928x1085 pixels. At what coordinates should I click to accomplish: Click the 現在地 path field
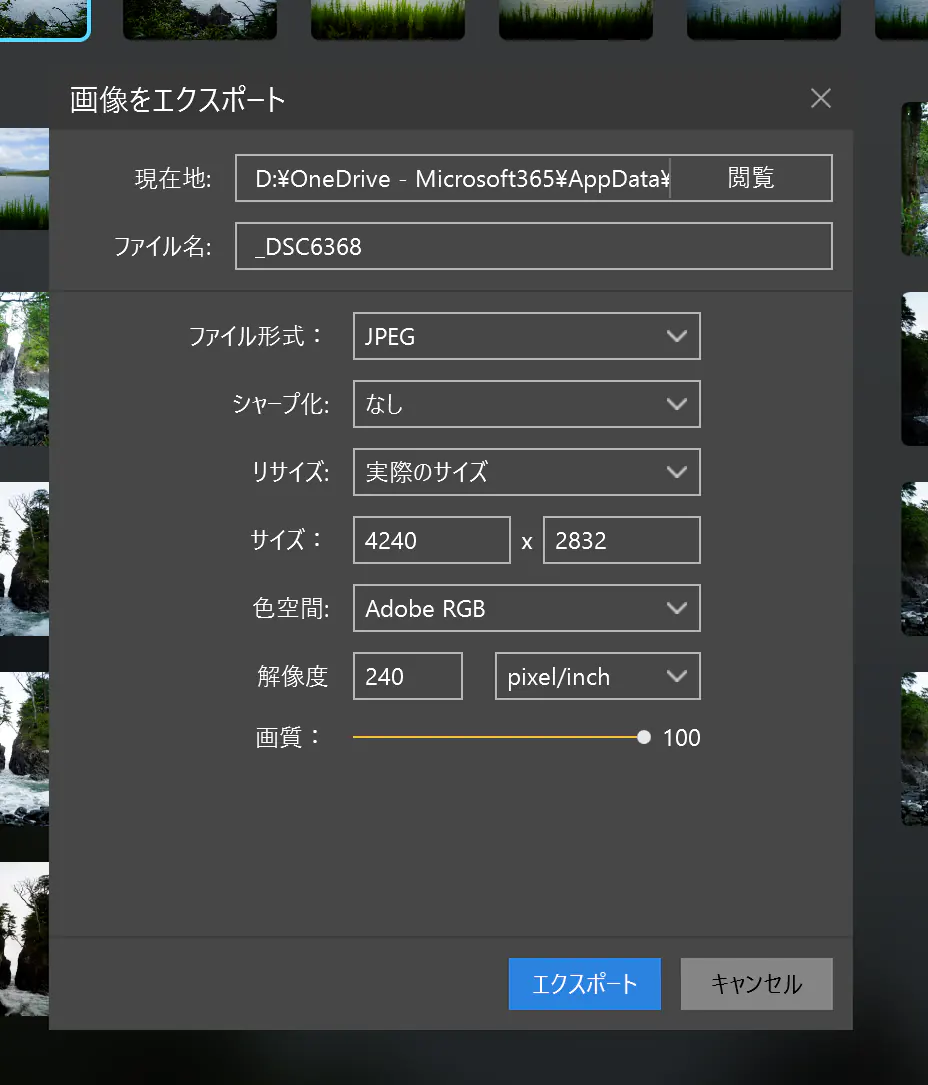pyautogui.click(x=453, y=178)
